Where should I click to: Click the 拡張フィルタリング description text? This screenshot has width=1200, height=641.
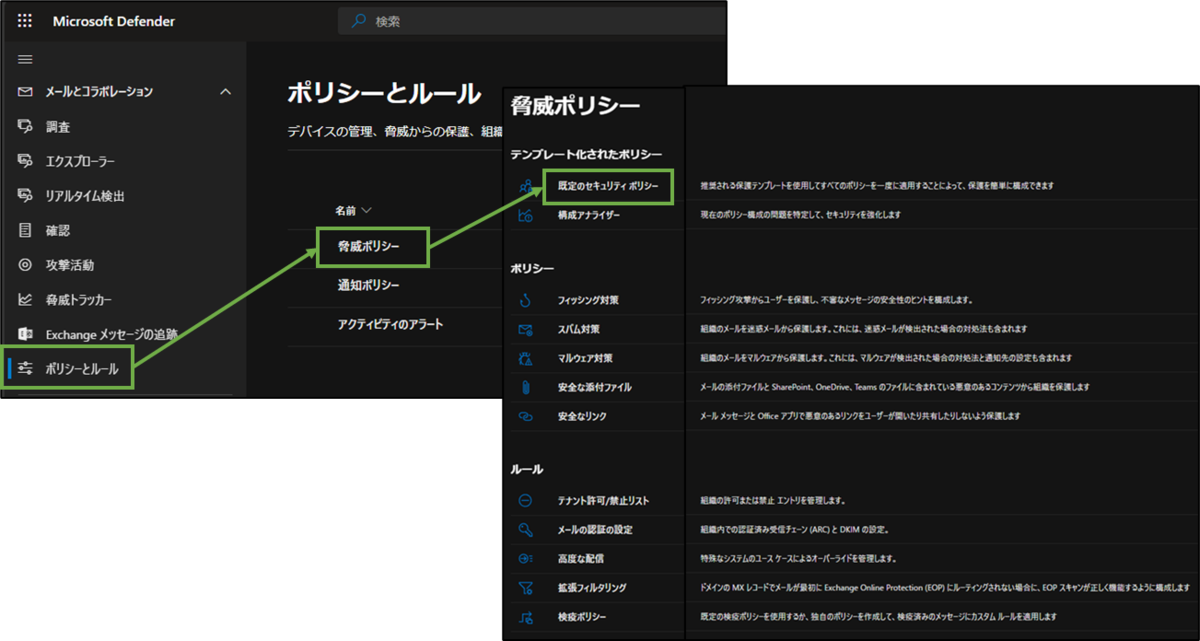pyautogui.click(x=944, y=587)
